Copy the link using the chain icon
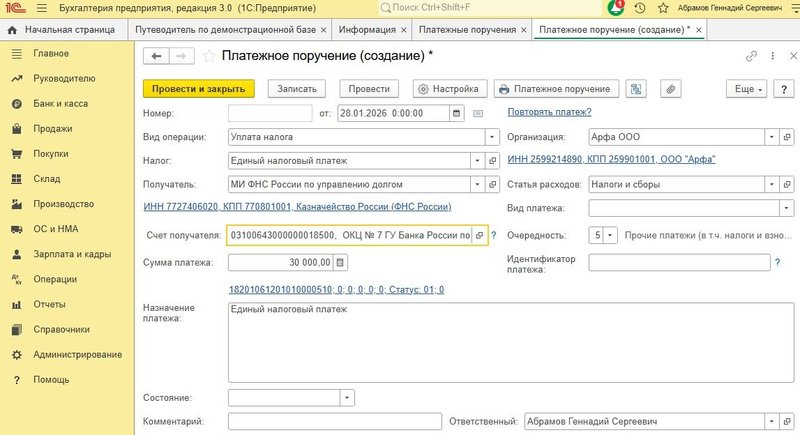The width and height of the screenshot is (800, 435). [751, 56]
